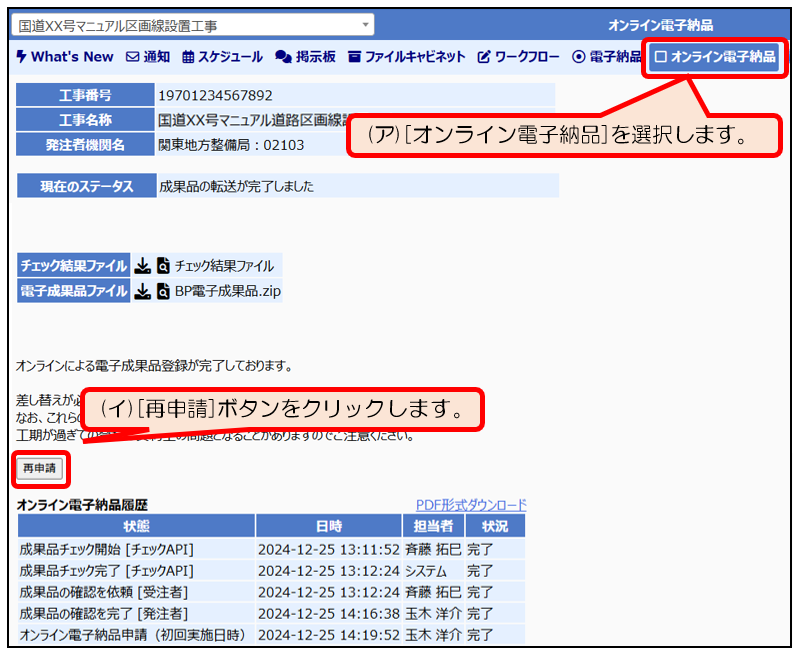801x659 pixels.
Task: Open ワークフロー in the navigation bar
Action: (518, 57)
